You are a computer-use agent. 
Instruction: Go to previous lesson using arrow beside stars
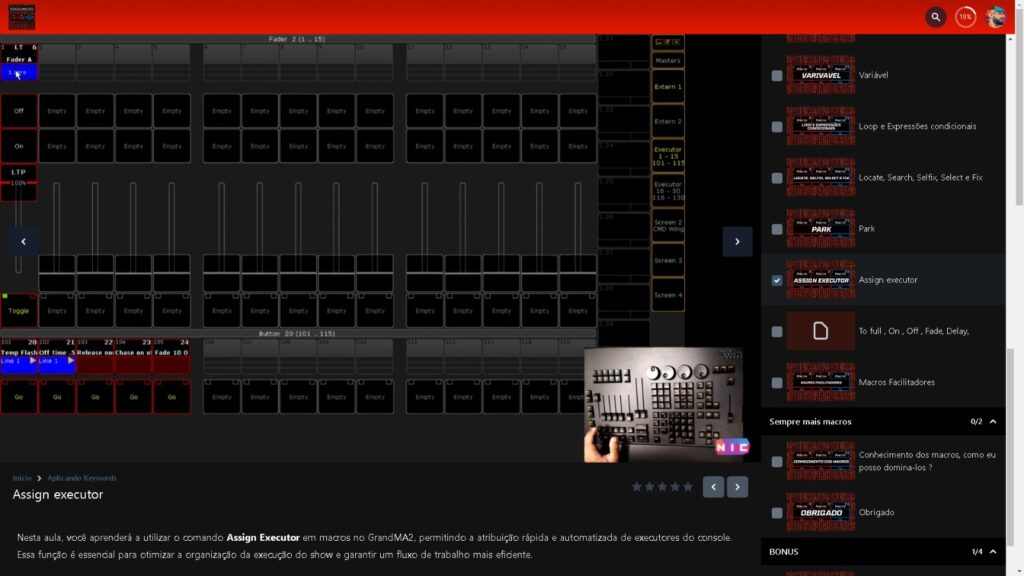713,487
